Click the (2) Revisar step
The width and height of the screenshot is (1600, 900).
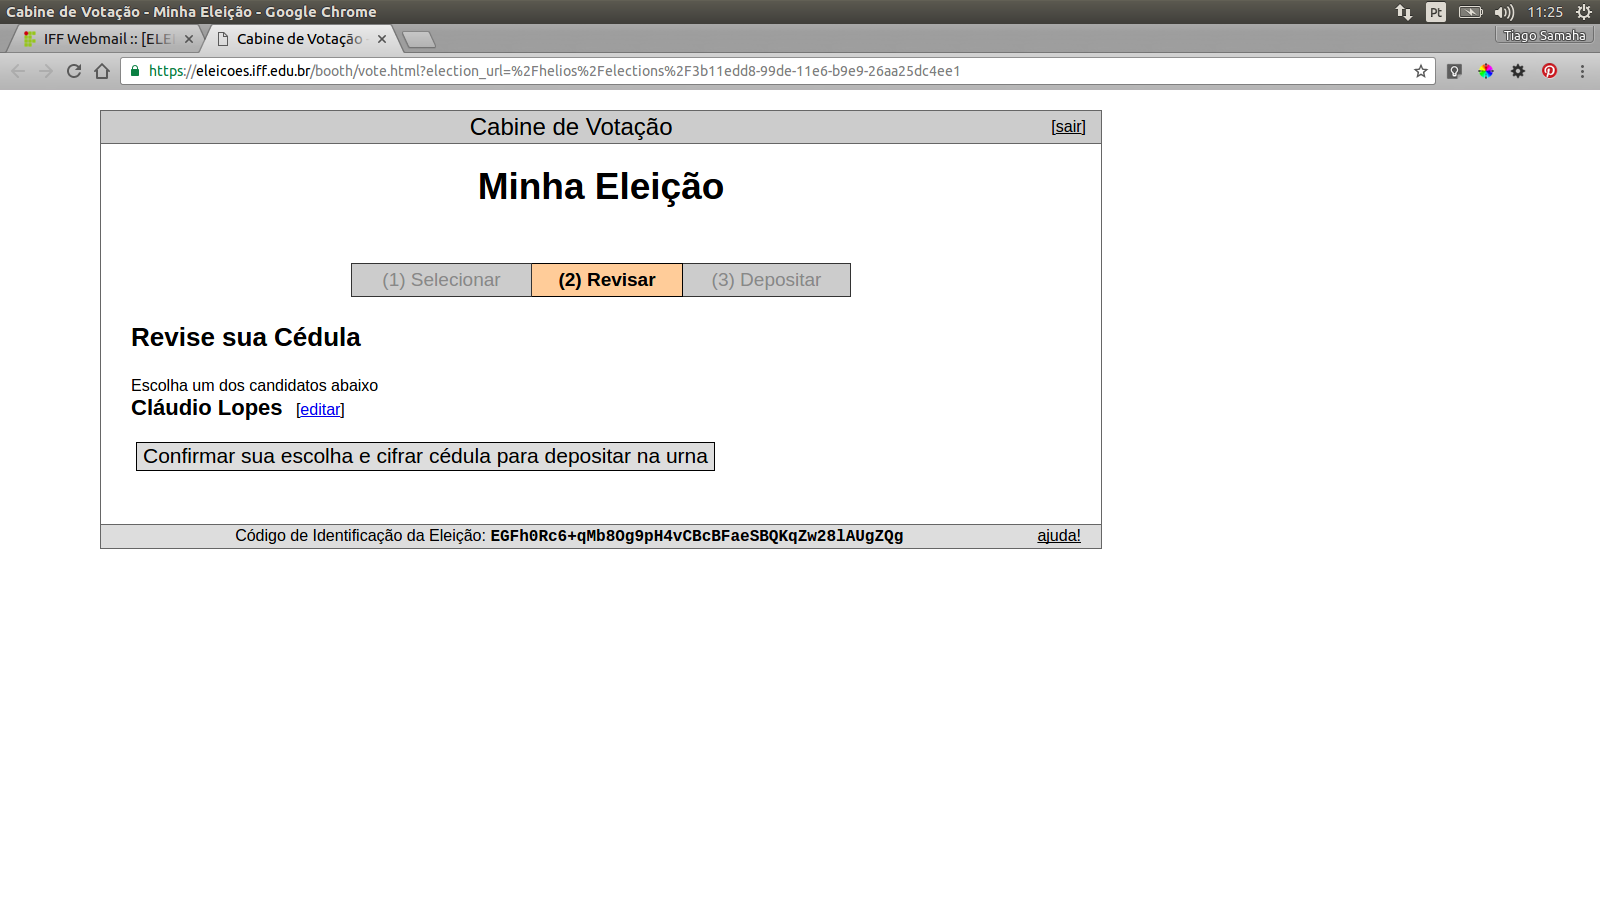607,280
